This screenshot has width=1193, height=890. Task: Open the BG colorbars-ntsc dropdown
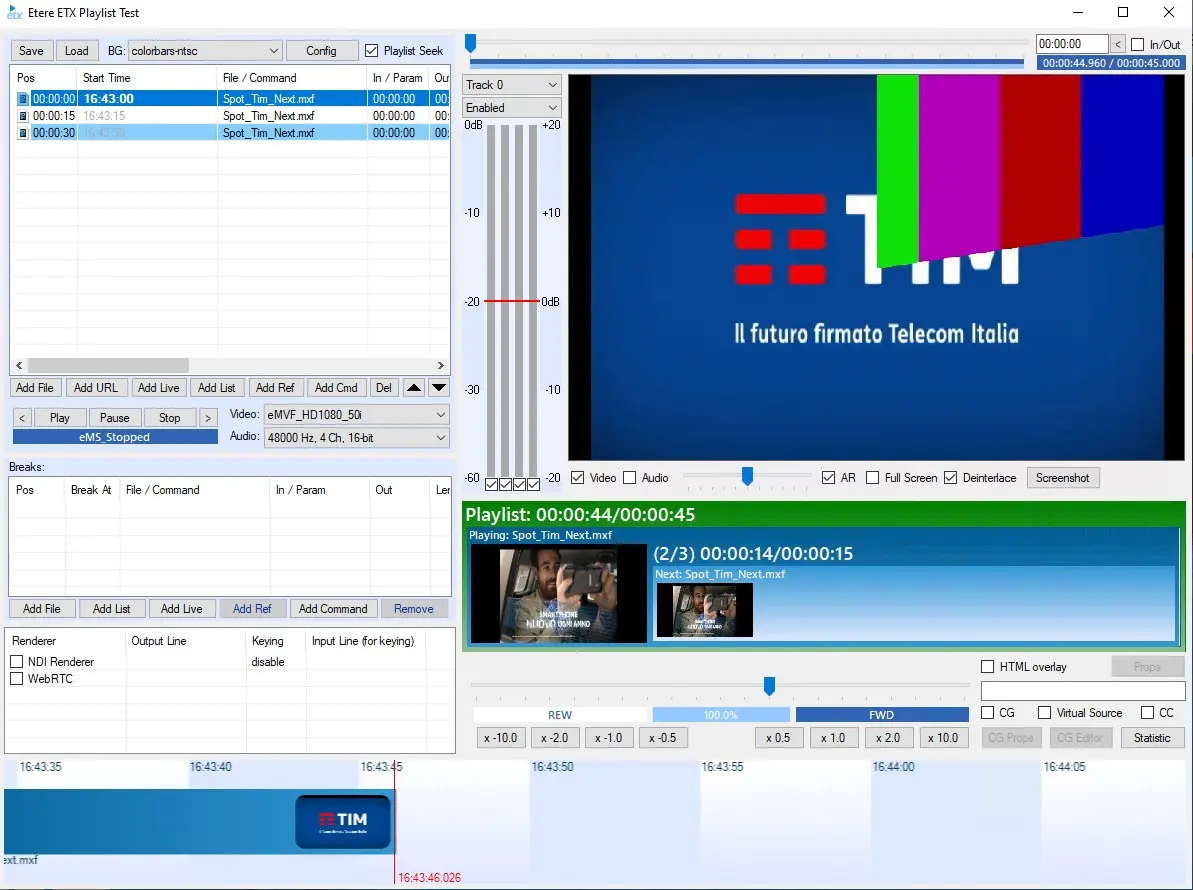tap(274, 51)
